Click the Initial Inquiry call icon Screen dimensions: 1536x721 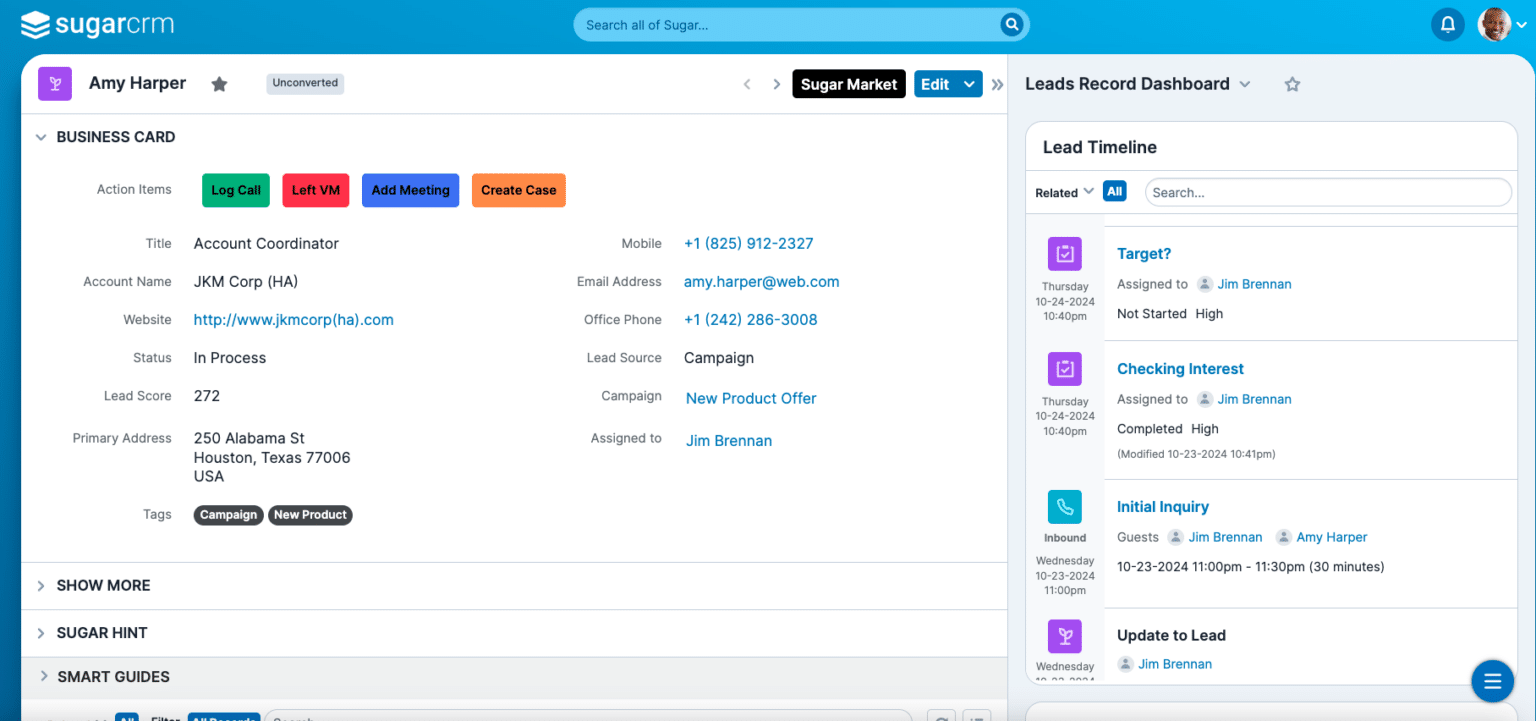pos(1065,507)
